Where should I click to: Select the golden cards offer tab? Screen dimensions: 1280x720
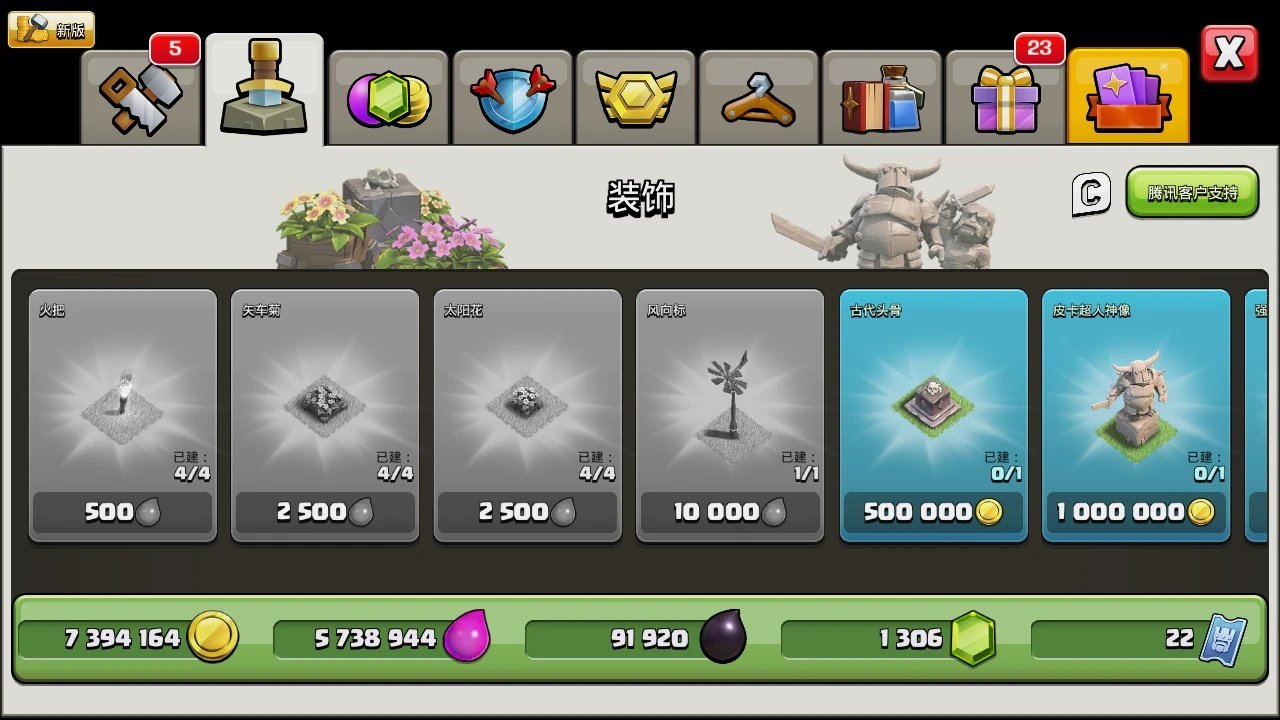point(1128,96)
